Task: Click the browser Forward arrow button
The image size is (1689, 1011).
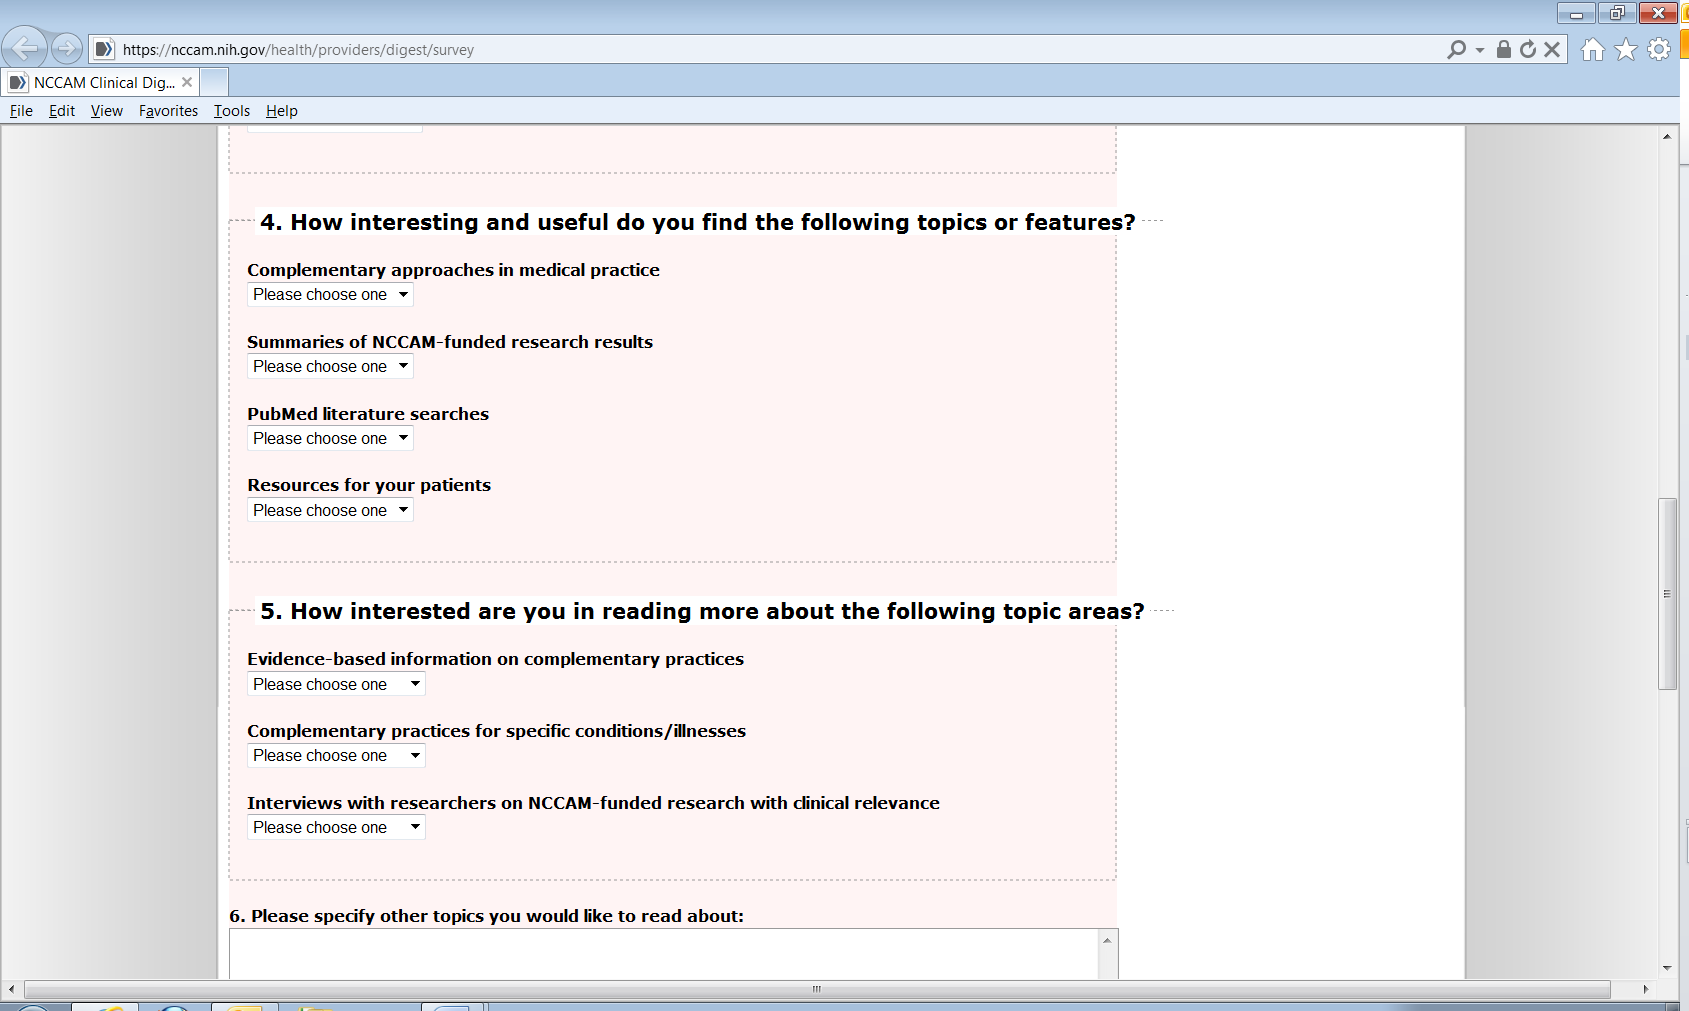Action: coord(67,48)
